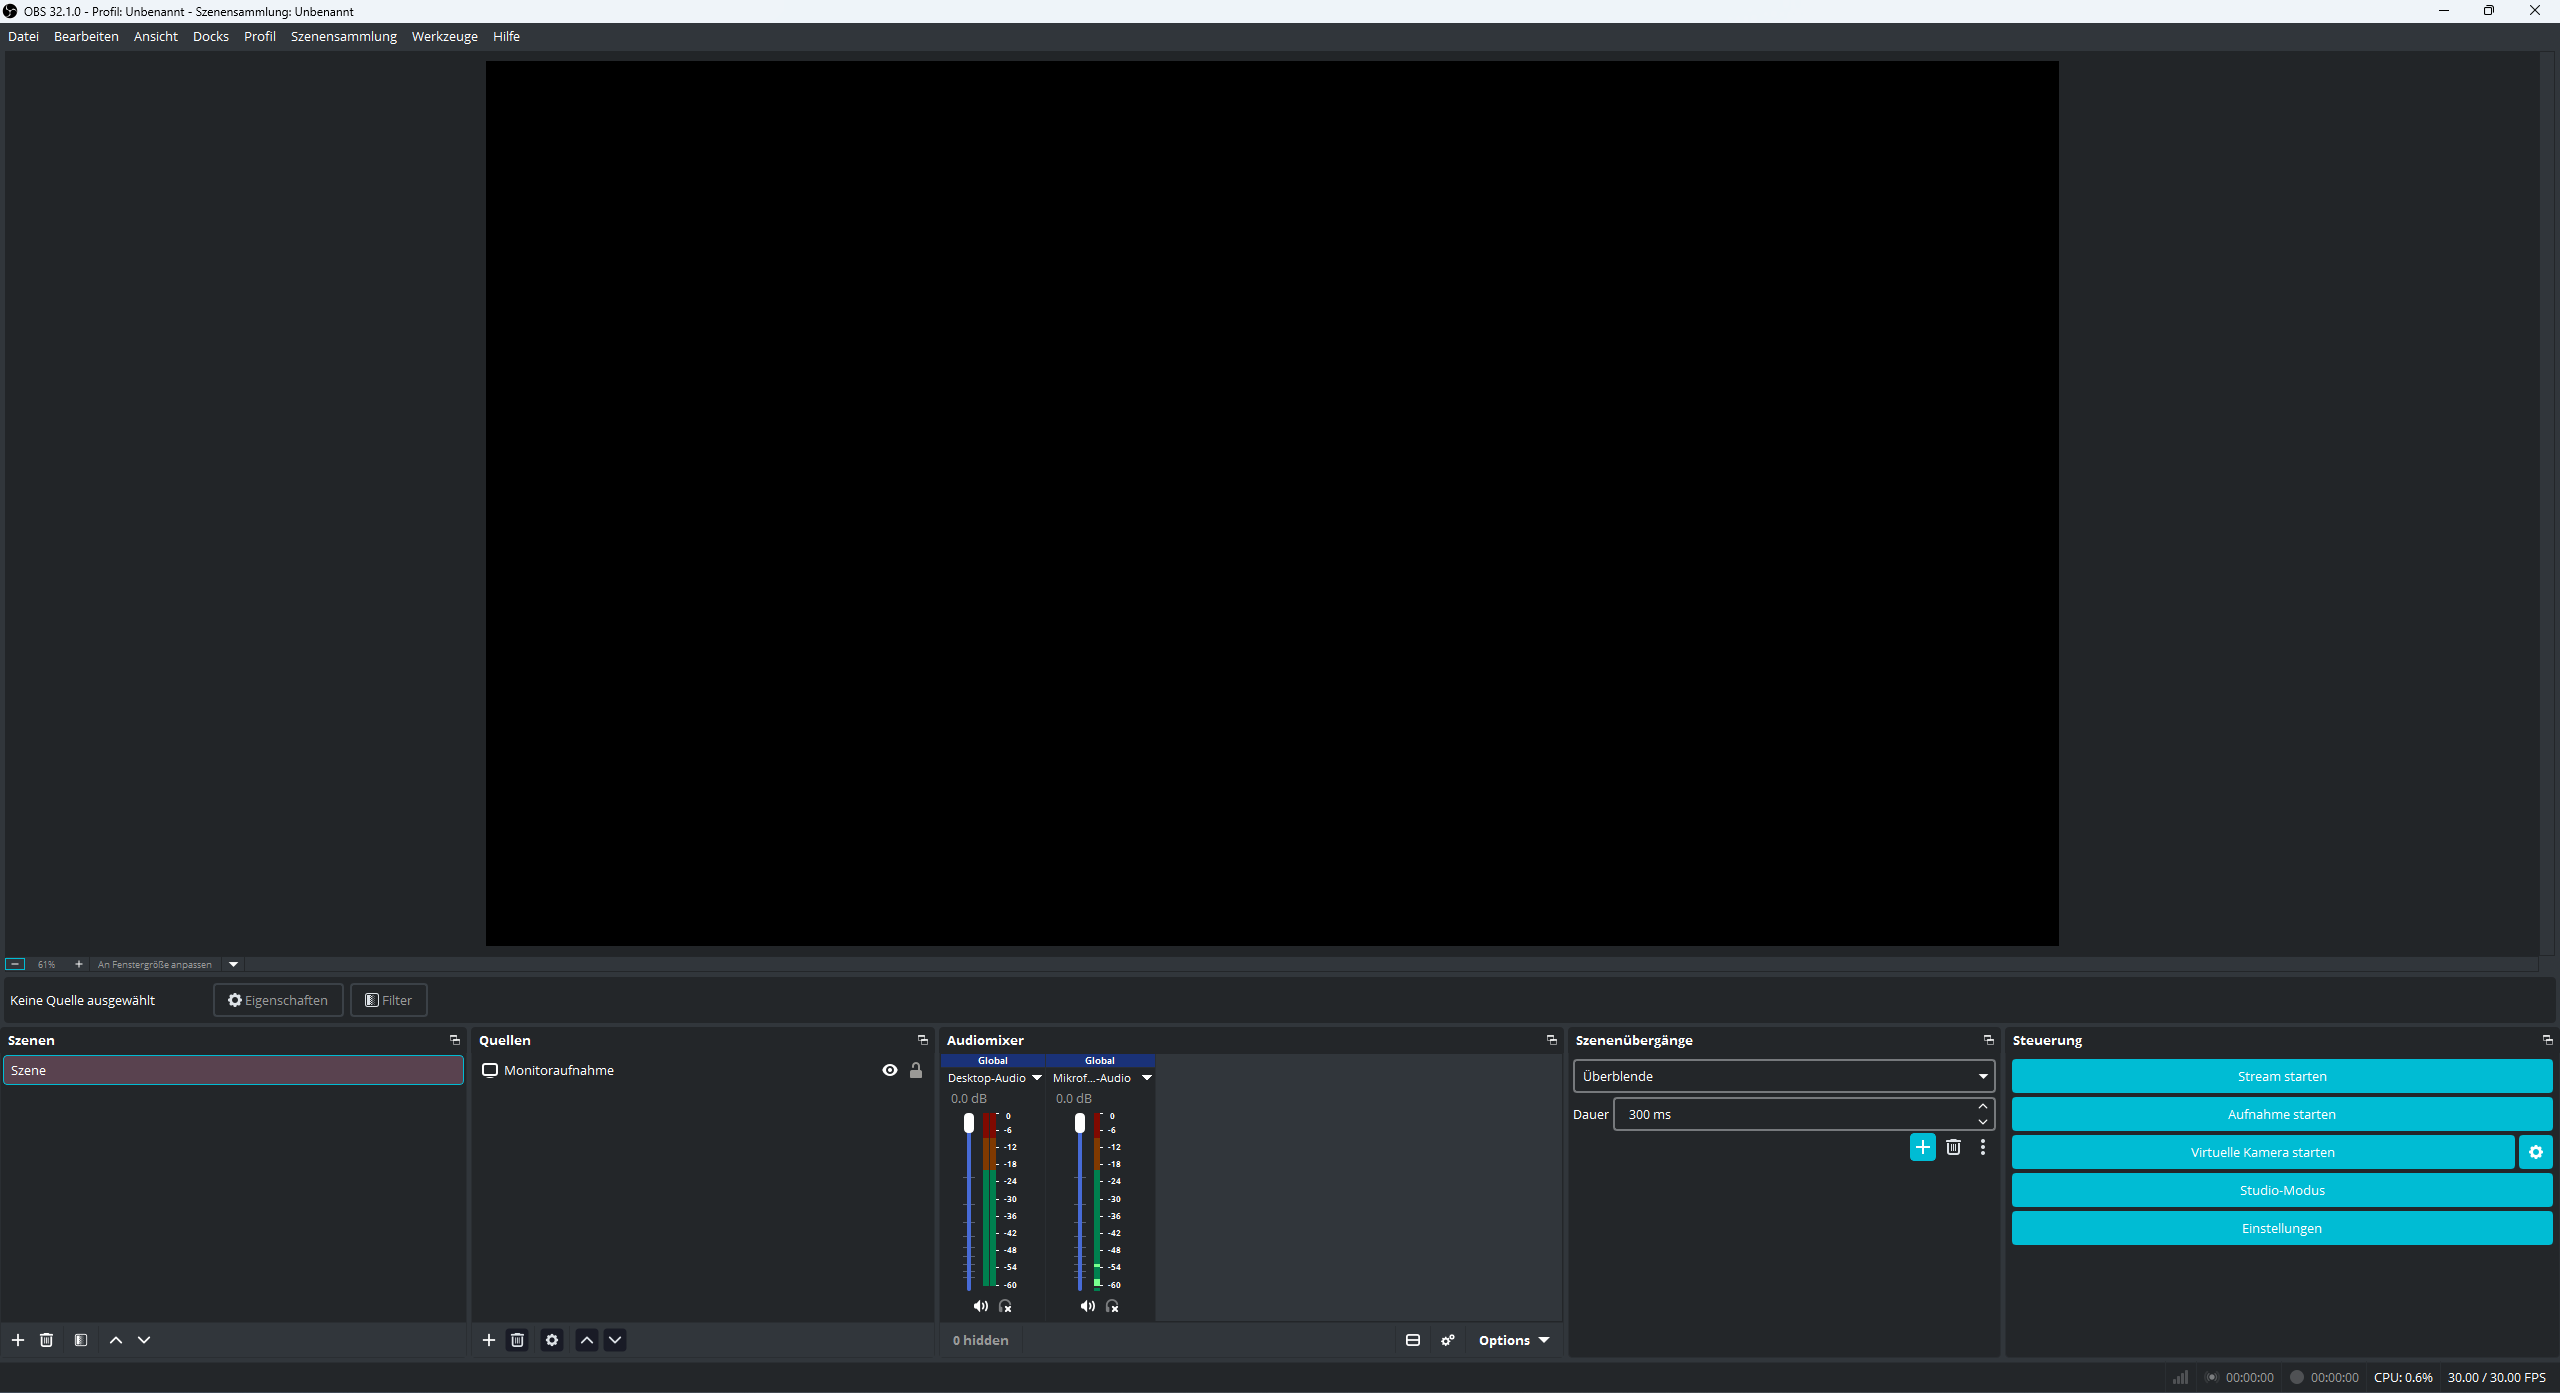Screen dimensions: 2560x1393
Task: Delete the selected scene with the Szenen trash icon
Action: (46, 1340)
